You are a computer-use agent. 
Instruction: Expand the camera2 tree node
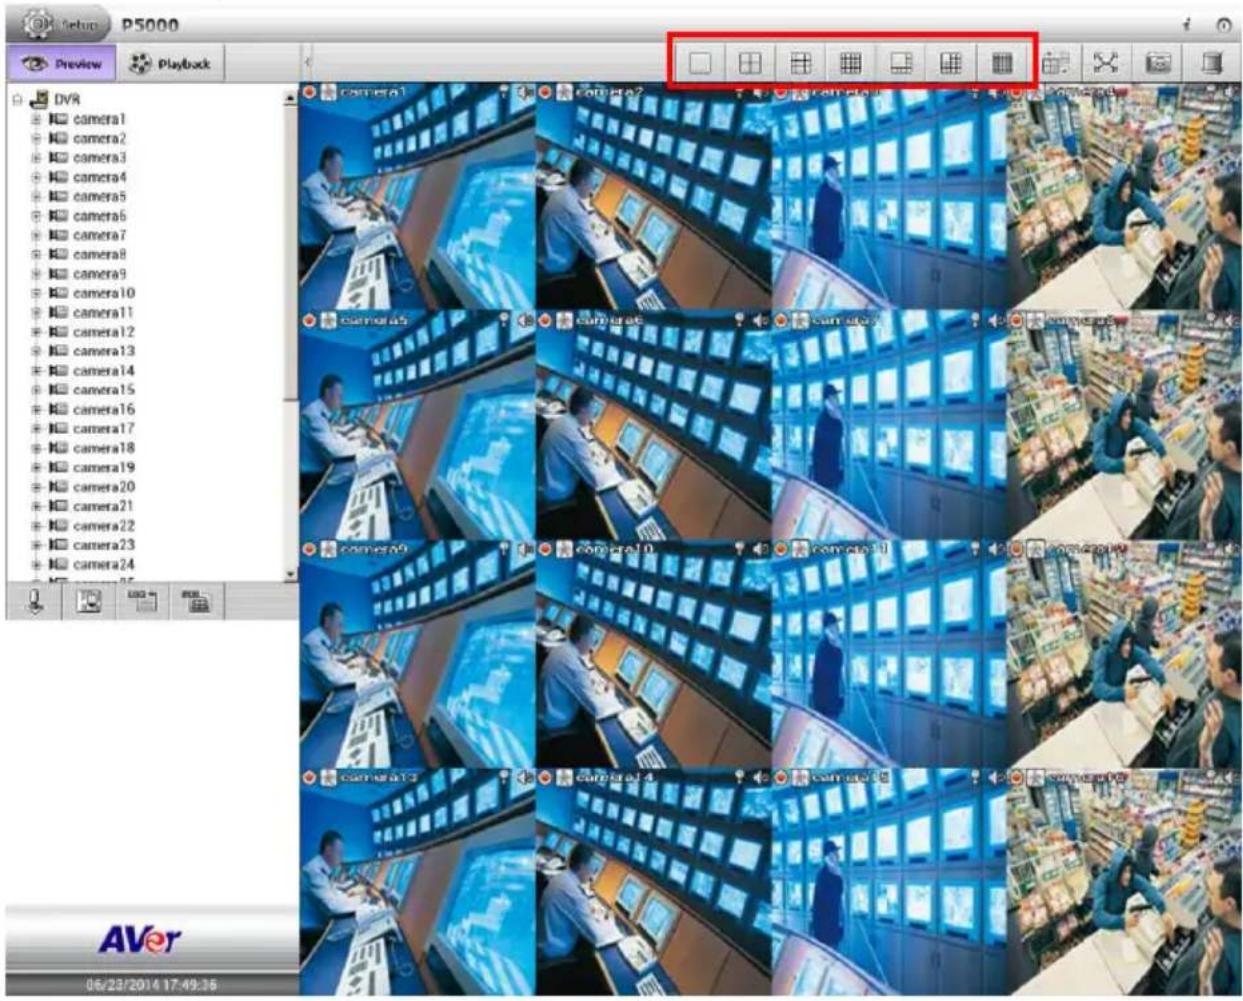pos(36,138)
